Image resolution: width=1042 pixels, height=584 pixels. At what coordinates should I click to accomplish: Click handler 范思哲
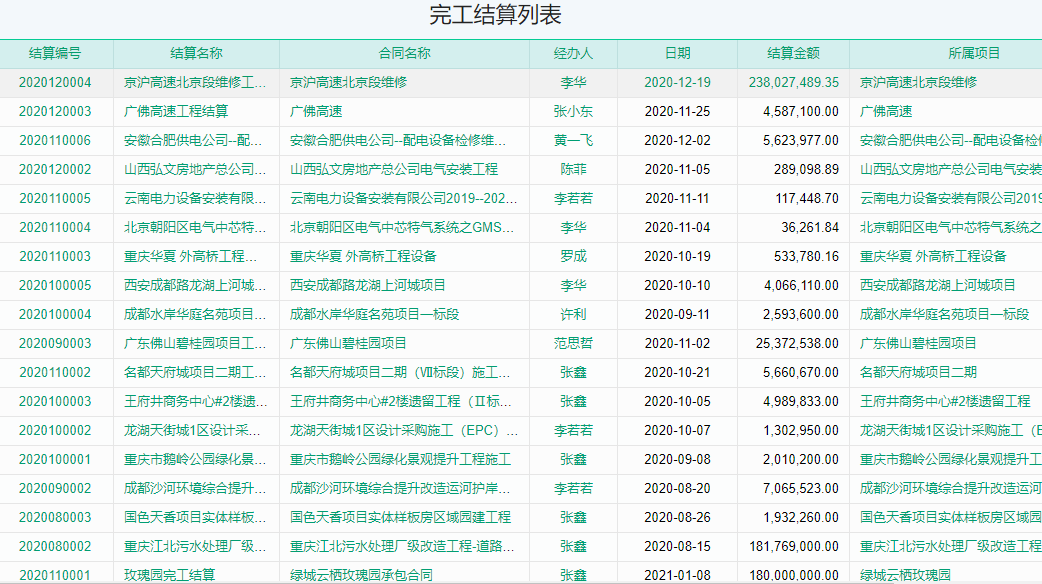pyautogui.click(x=573, y=343)
